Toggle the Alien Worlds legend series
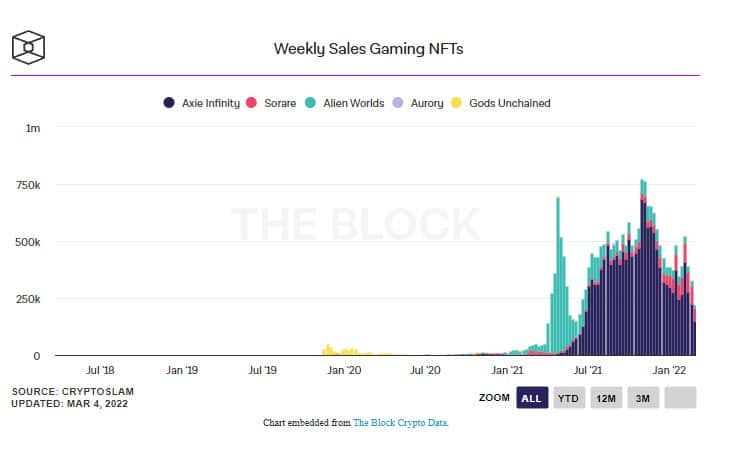Screen dimensions: 744x449 (344, 103)
